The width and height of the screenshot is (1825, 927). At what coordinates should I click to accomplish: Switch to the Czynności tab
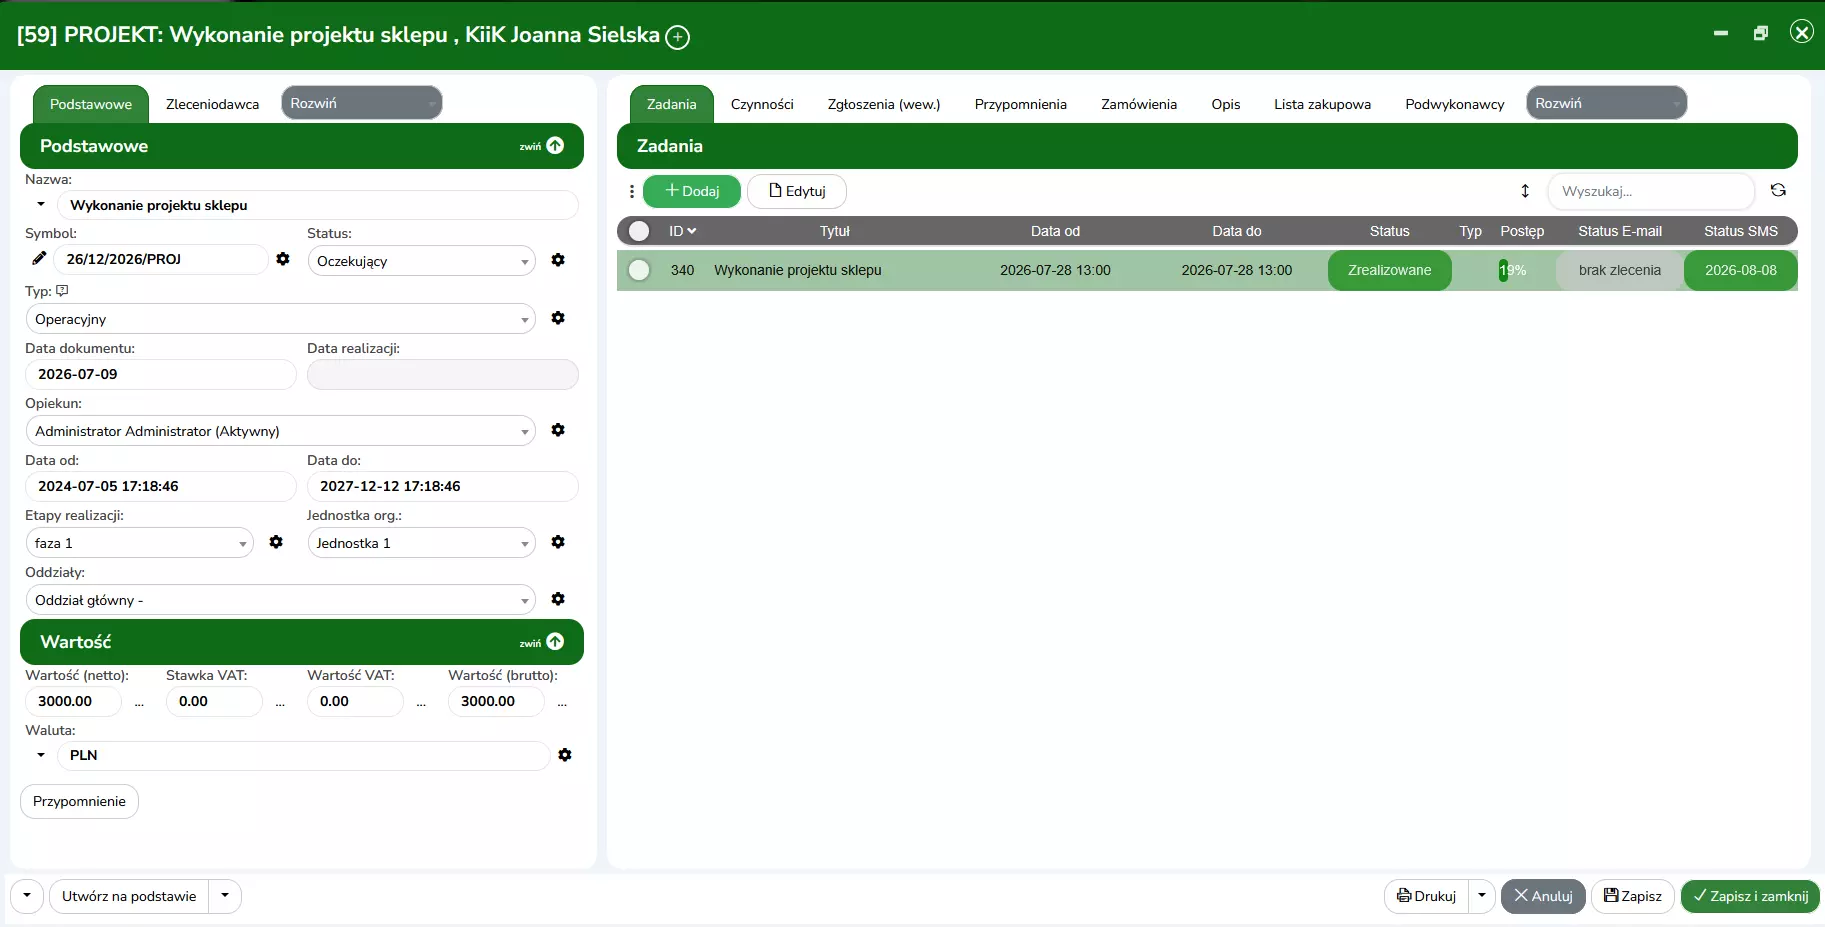762,104
